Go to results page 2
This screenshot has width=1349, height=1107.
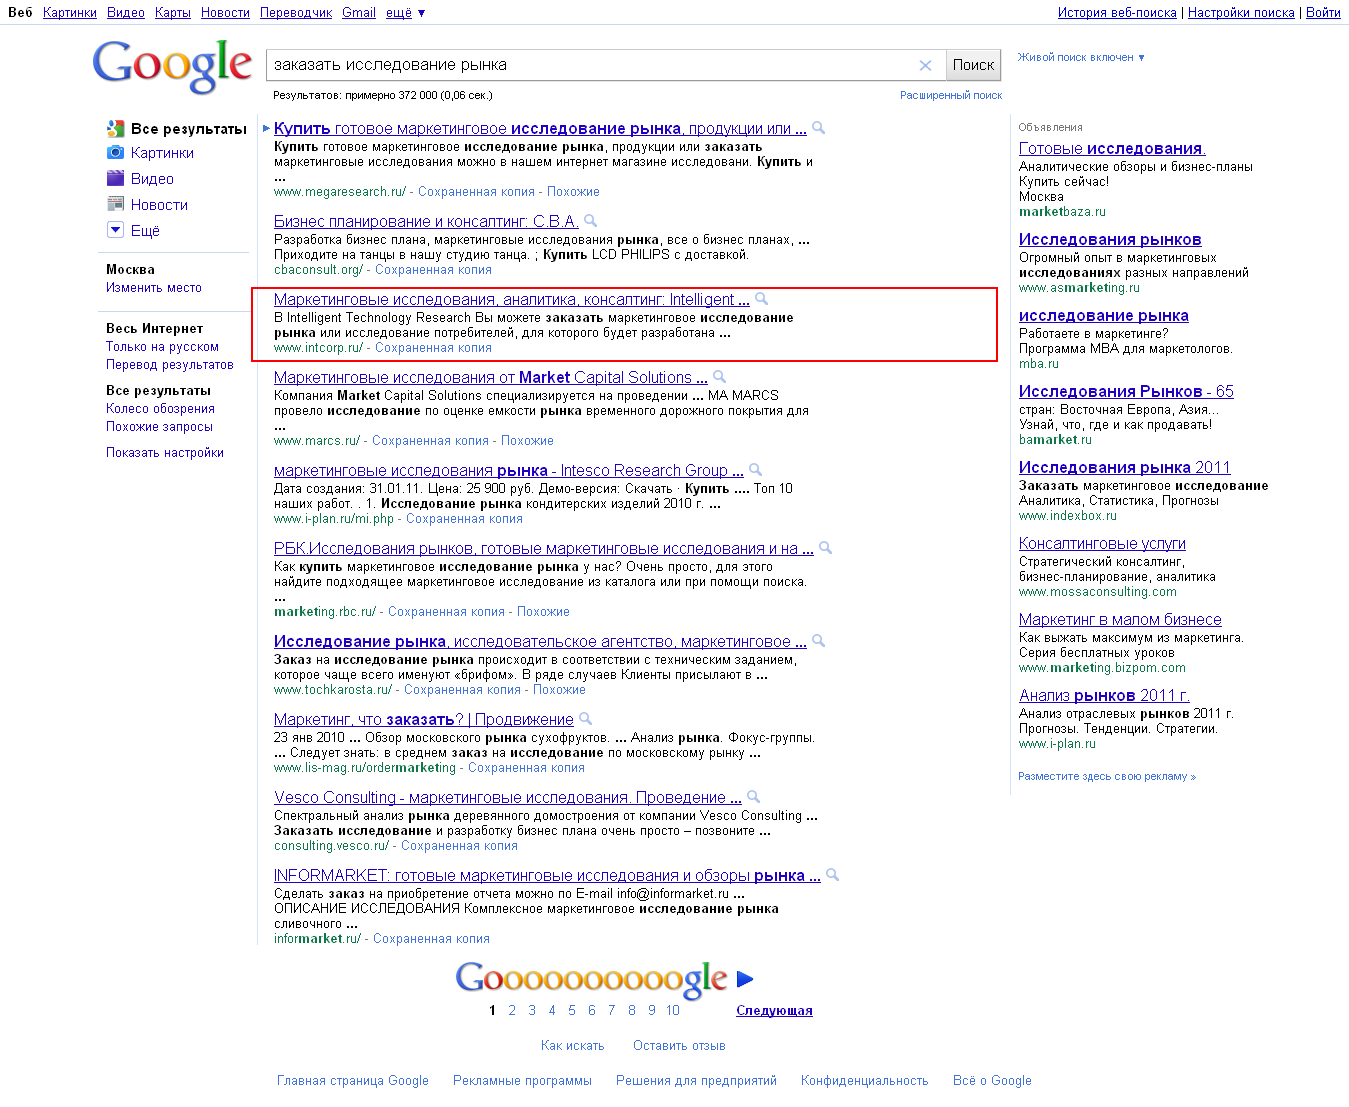pos(512,1011)
